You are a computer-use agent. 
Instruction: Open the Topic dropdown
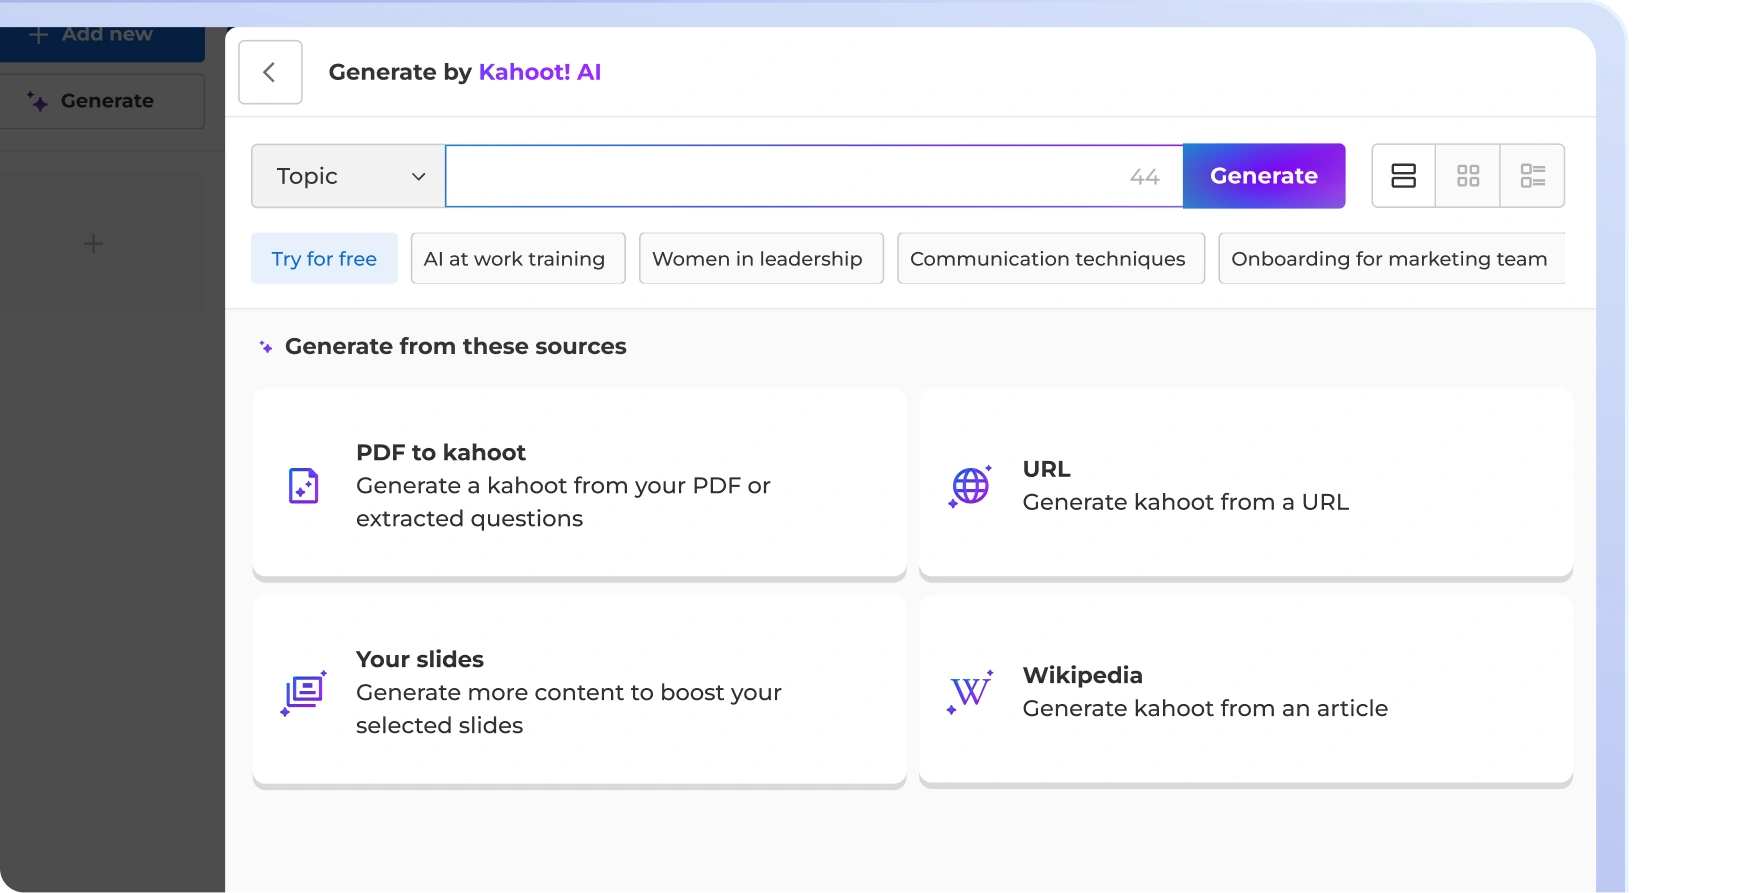pos(348,176)
